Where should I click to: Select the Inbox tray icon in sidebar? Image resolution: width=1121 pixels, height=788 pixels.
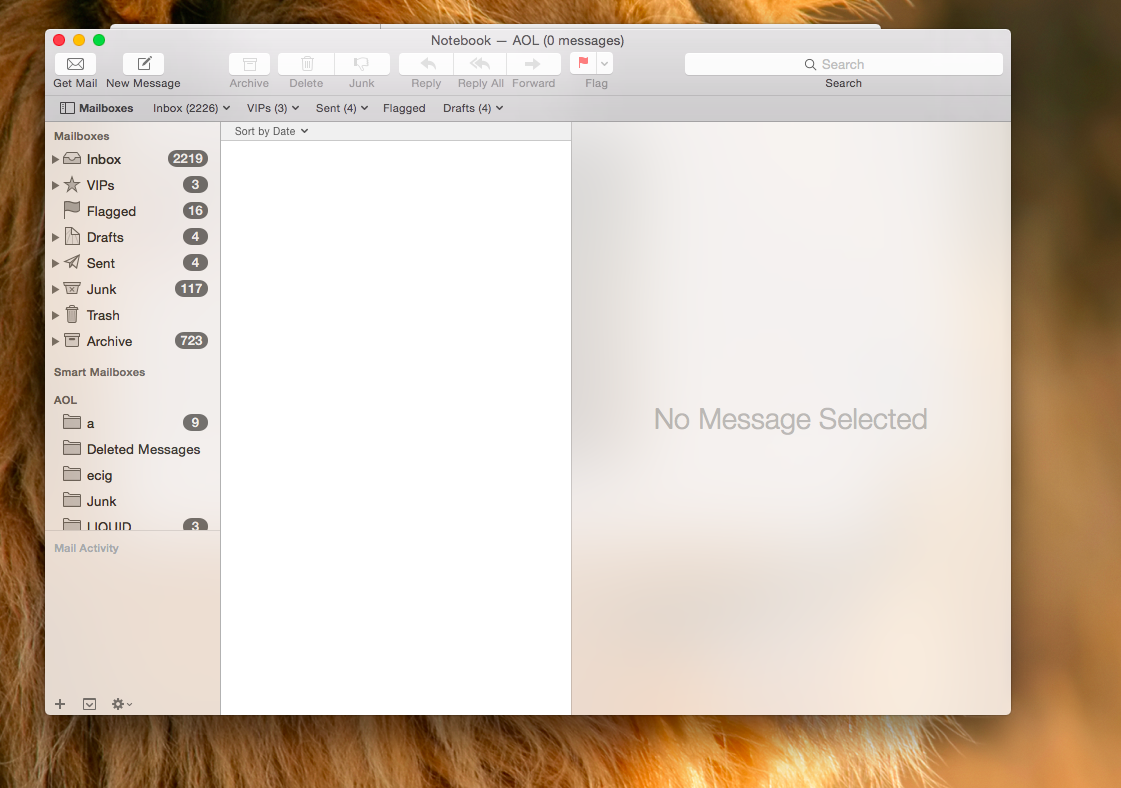[72, 159]
